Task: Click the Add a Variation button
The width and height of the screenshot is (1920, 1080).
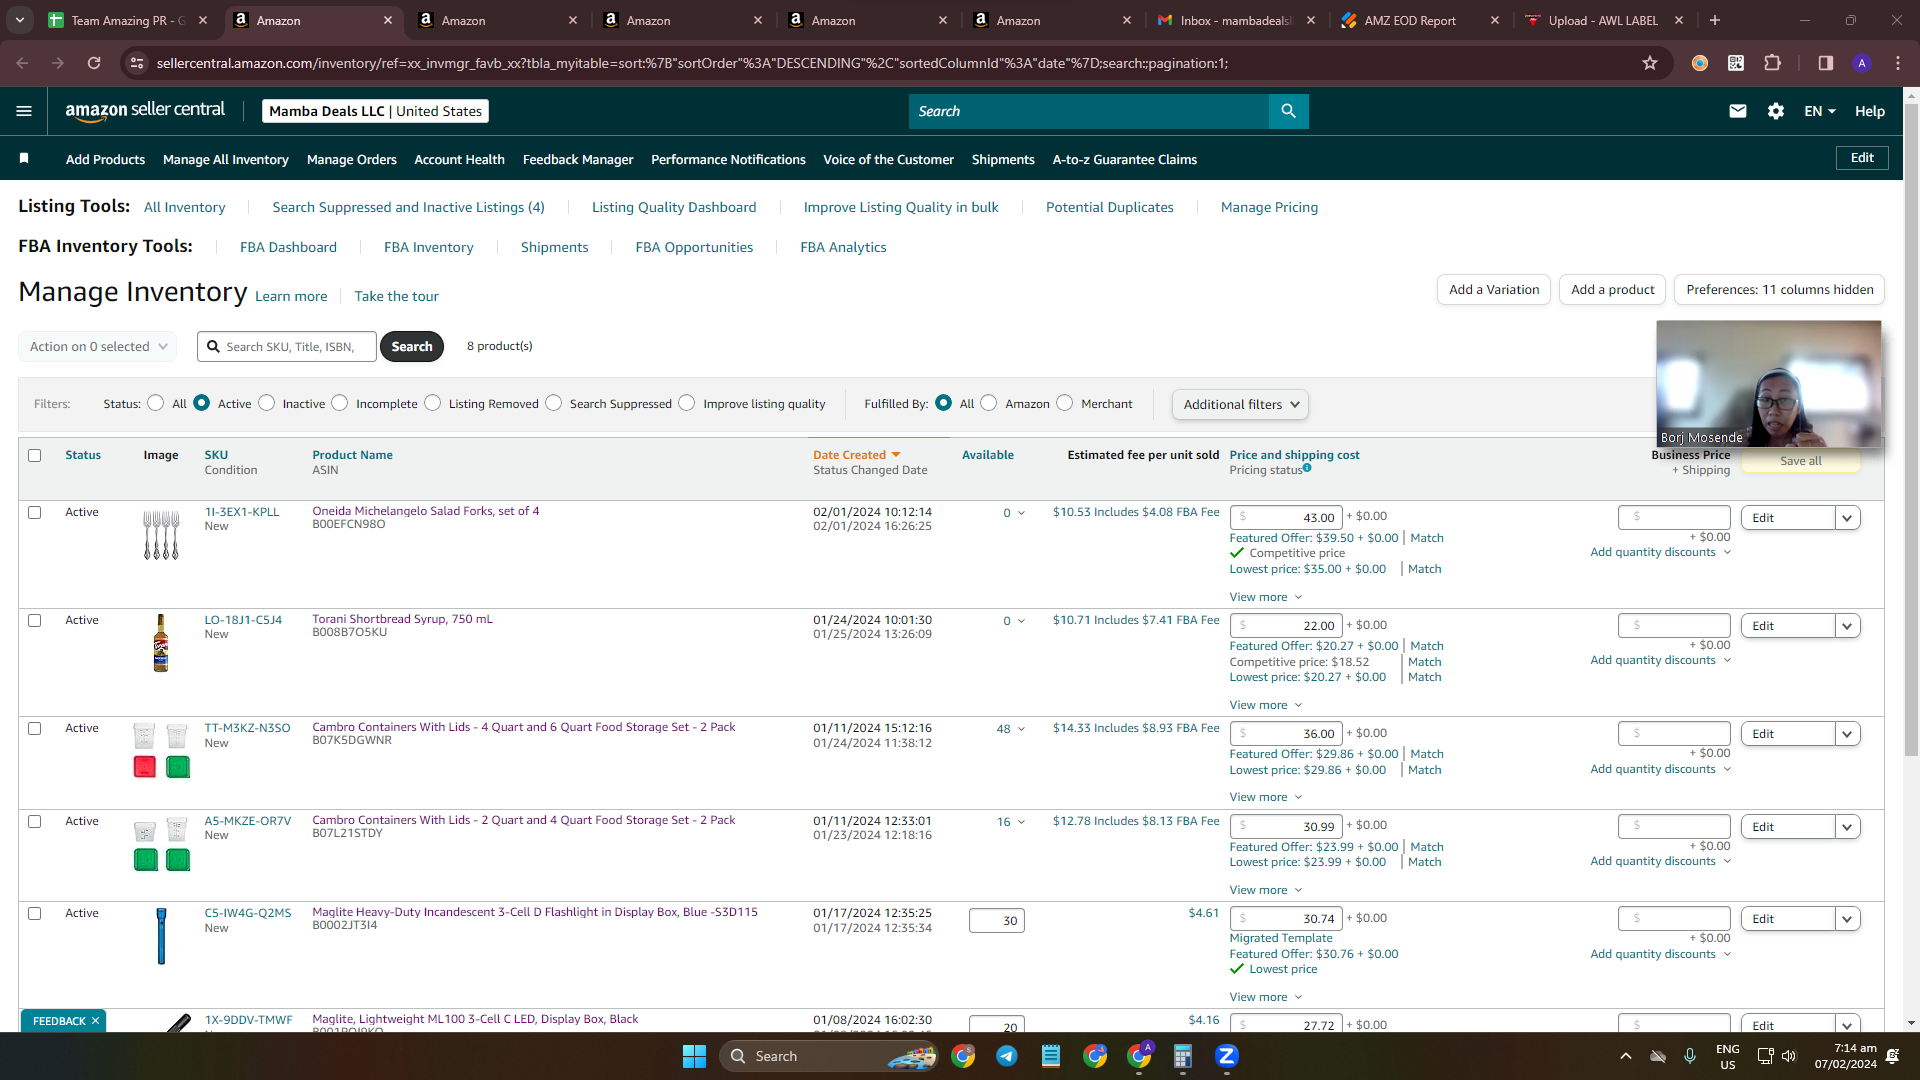Action: coord(1494,290)
